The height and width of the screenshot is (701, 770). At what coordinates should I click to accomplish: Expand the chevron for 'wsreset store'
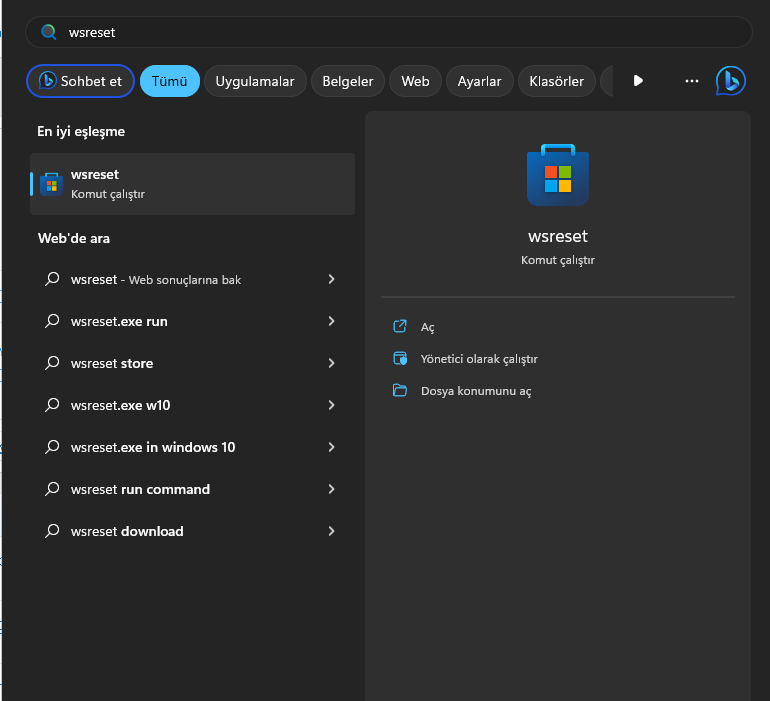coord(331,363)
